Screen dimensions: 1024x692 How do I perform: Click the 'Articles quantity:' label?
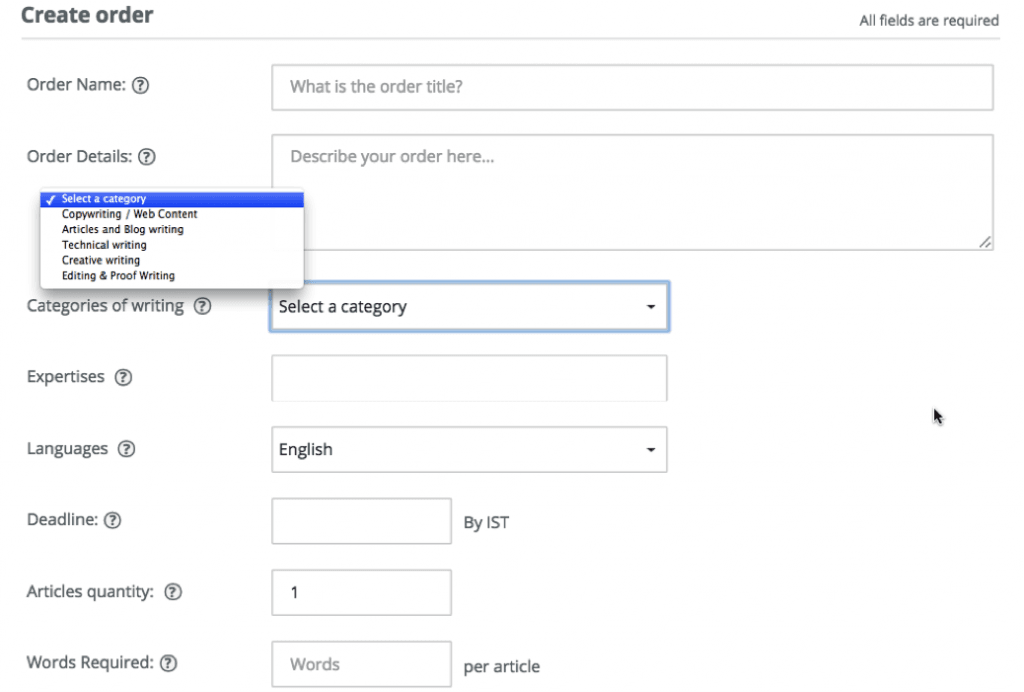[x=90, y=592]
